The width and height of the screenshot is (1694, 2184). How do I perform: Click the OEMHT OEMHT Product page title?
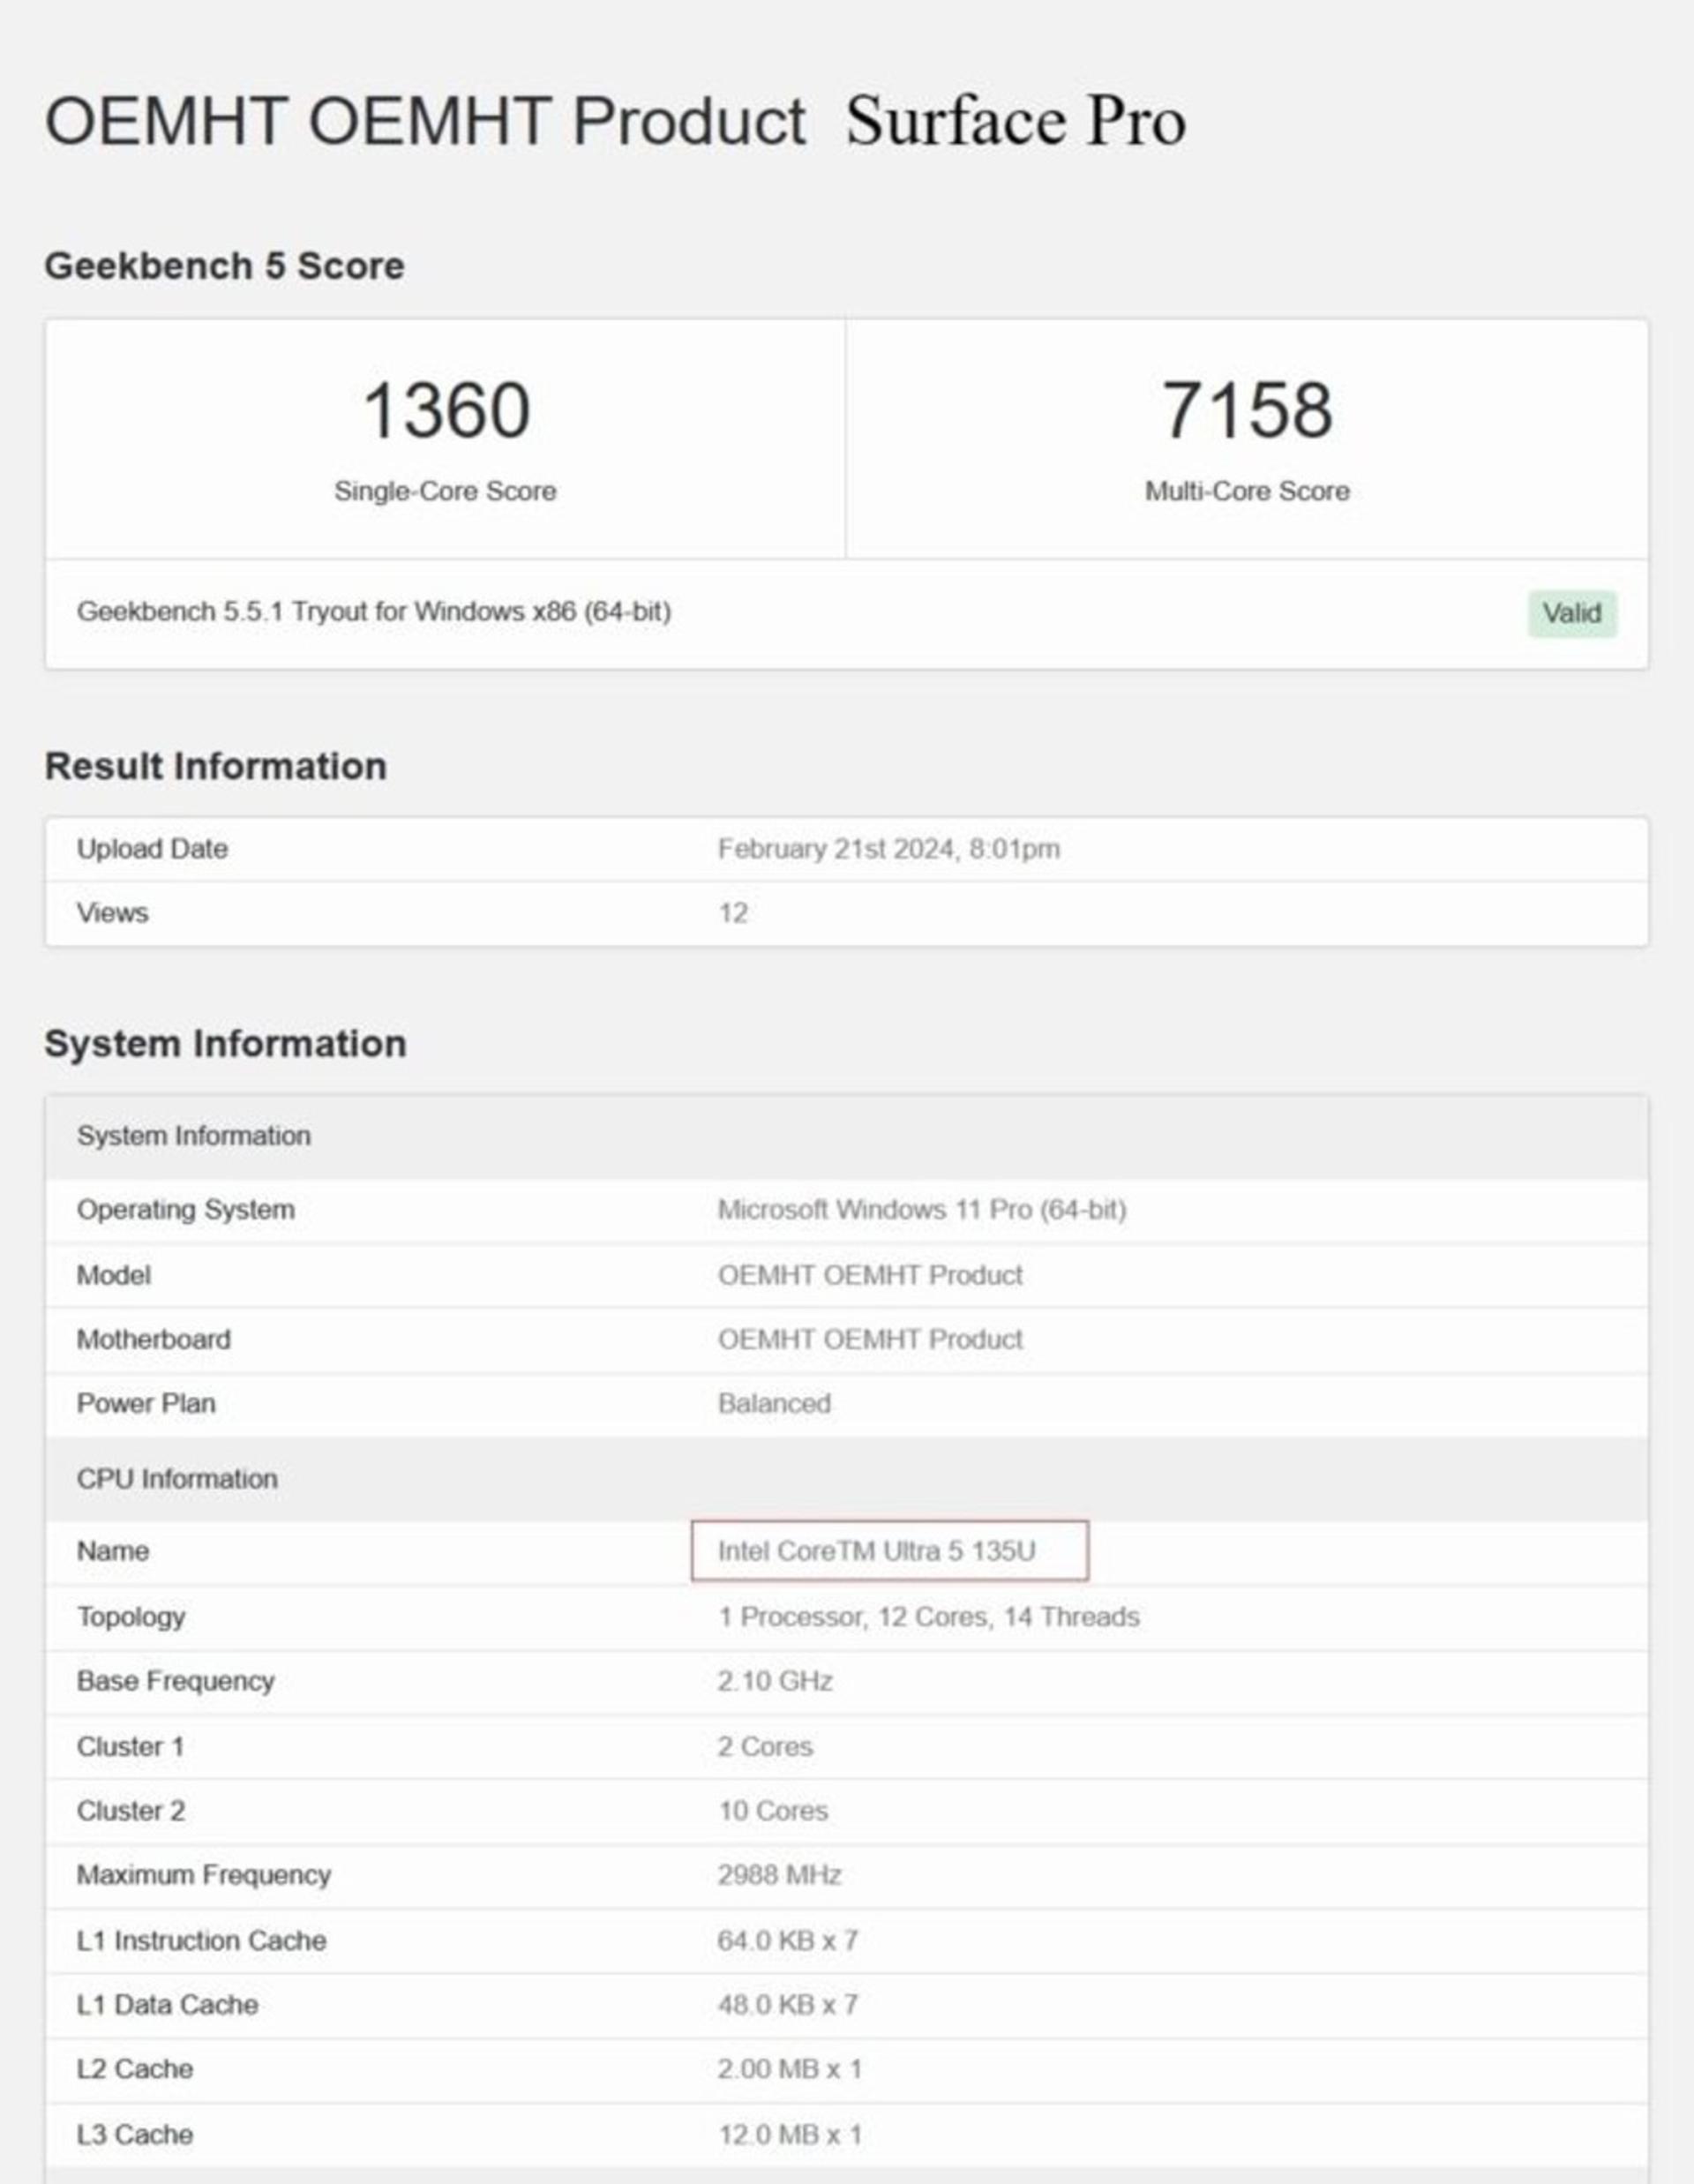coord(425,121)
